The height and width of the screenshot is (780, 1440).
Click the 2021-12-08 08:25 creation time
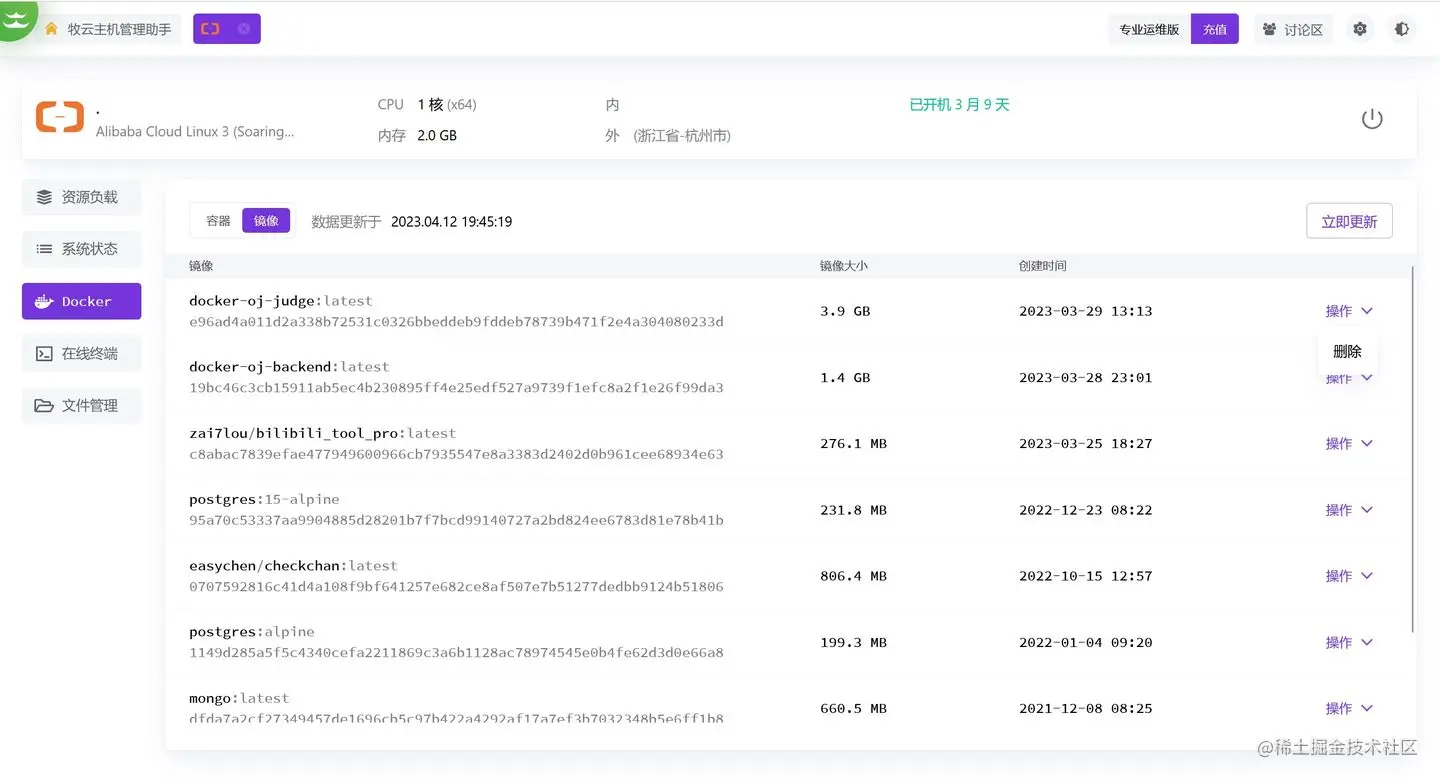1085,708
